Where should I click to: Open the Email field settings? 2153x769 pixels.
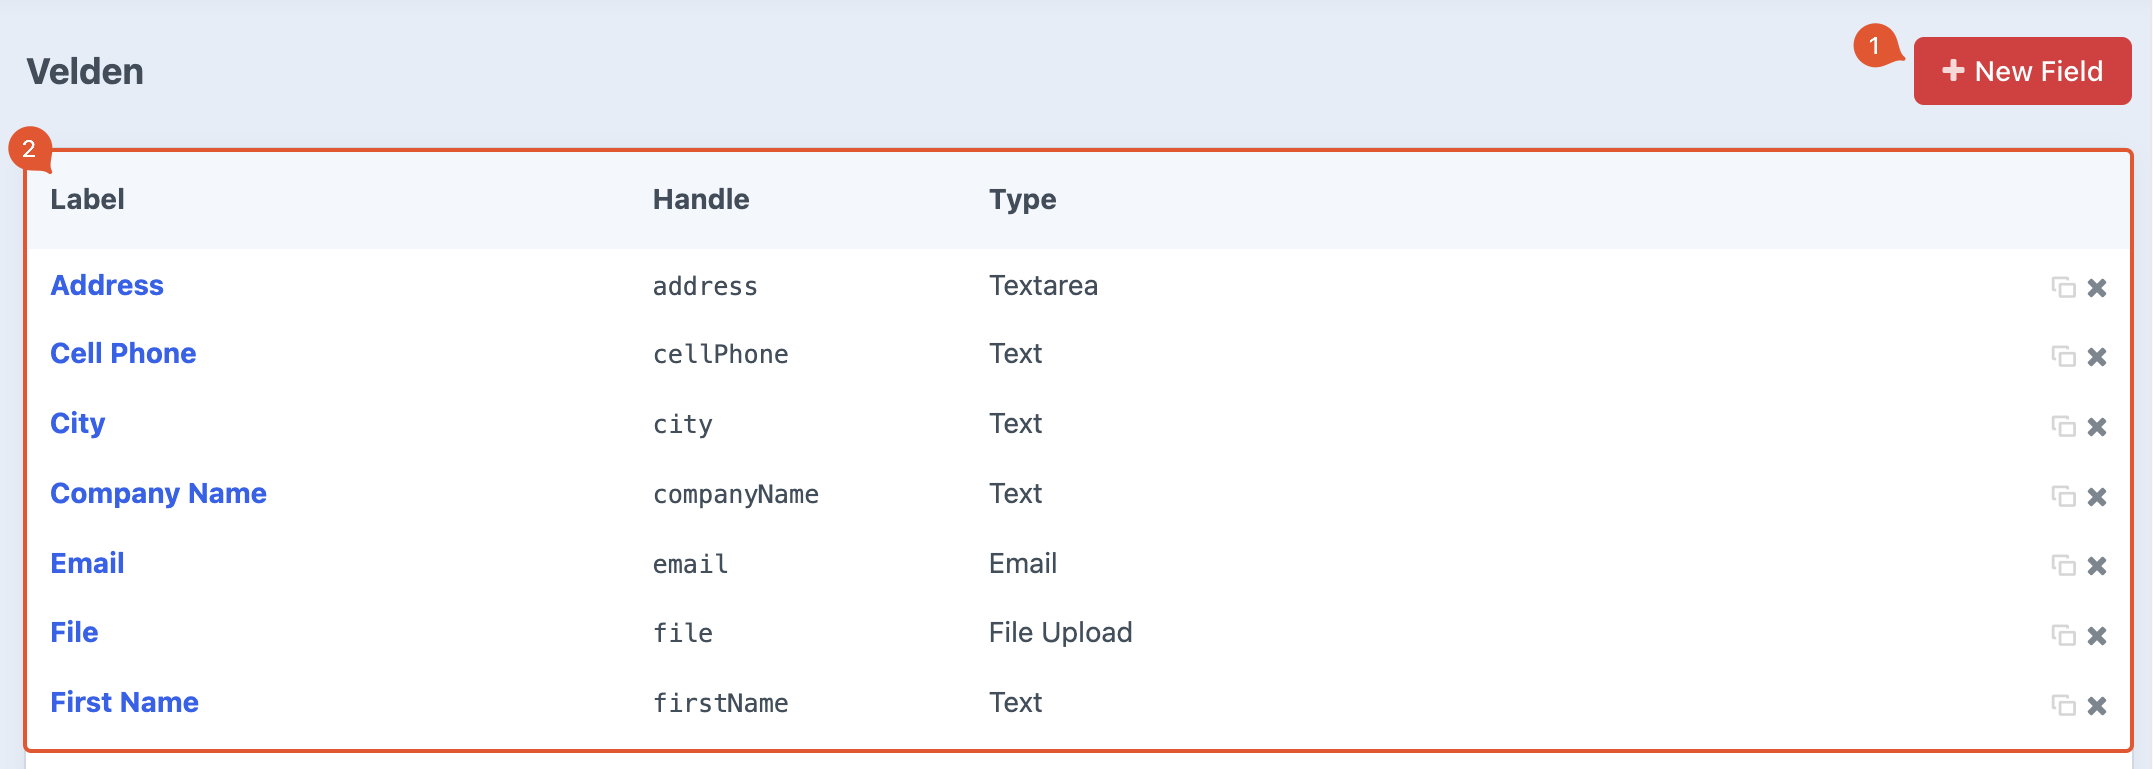tap(87, 564)
